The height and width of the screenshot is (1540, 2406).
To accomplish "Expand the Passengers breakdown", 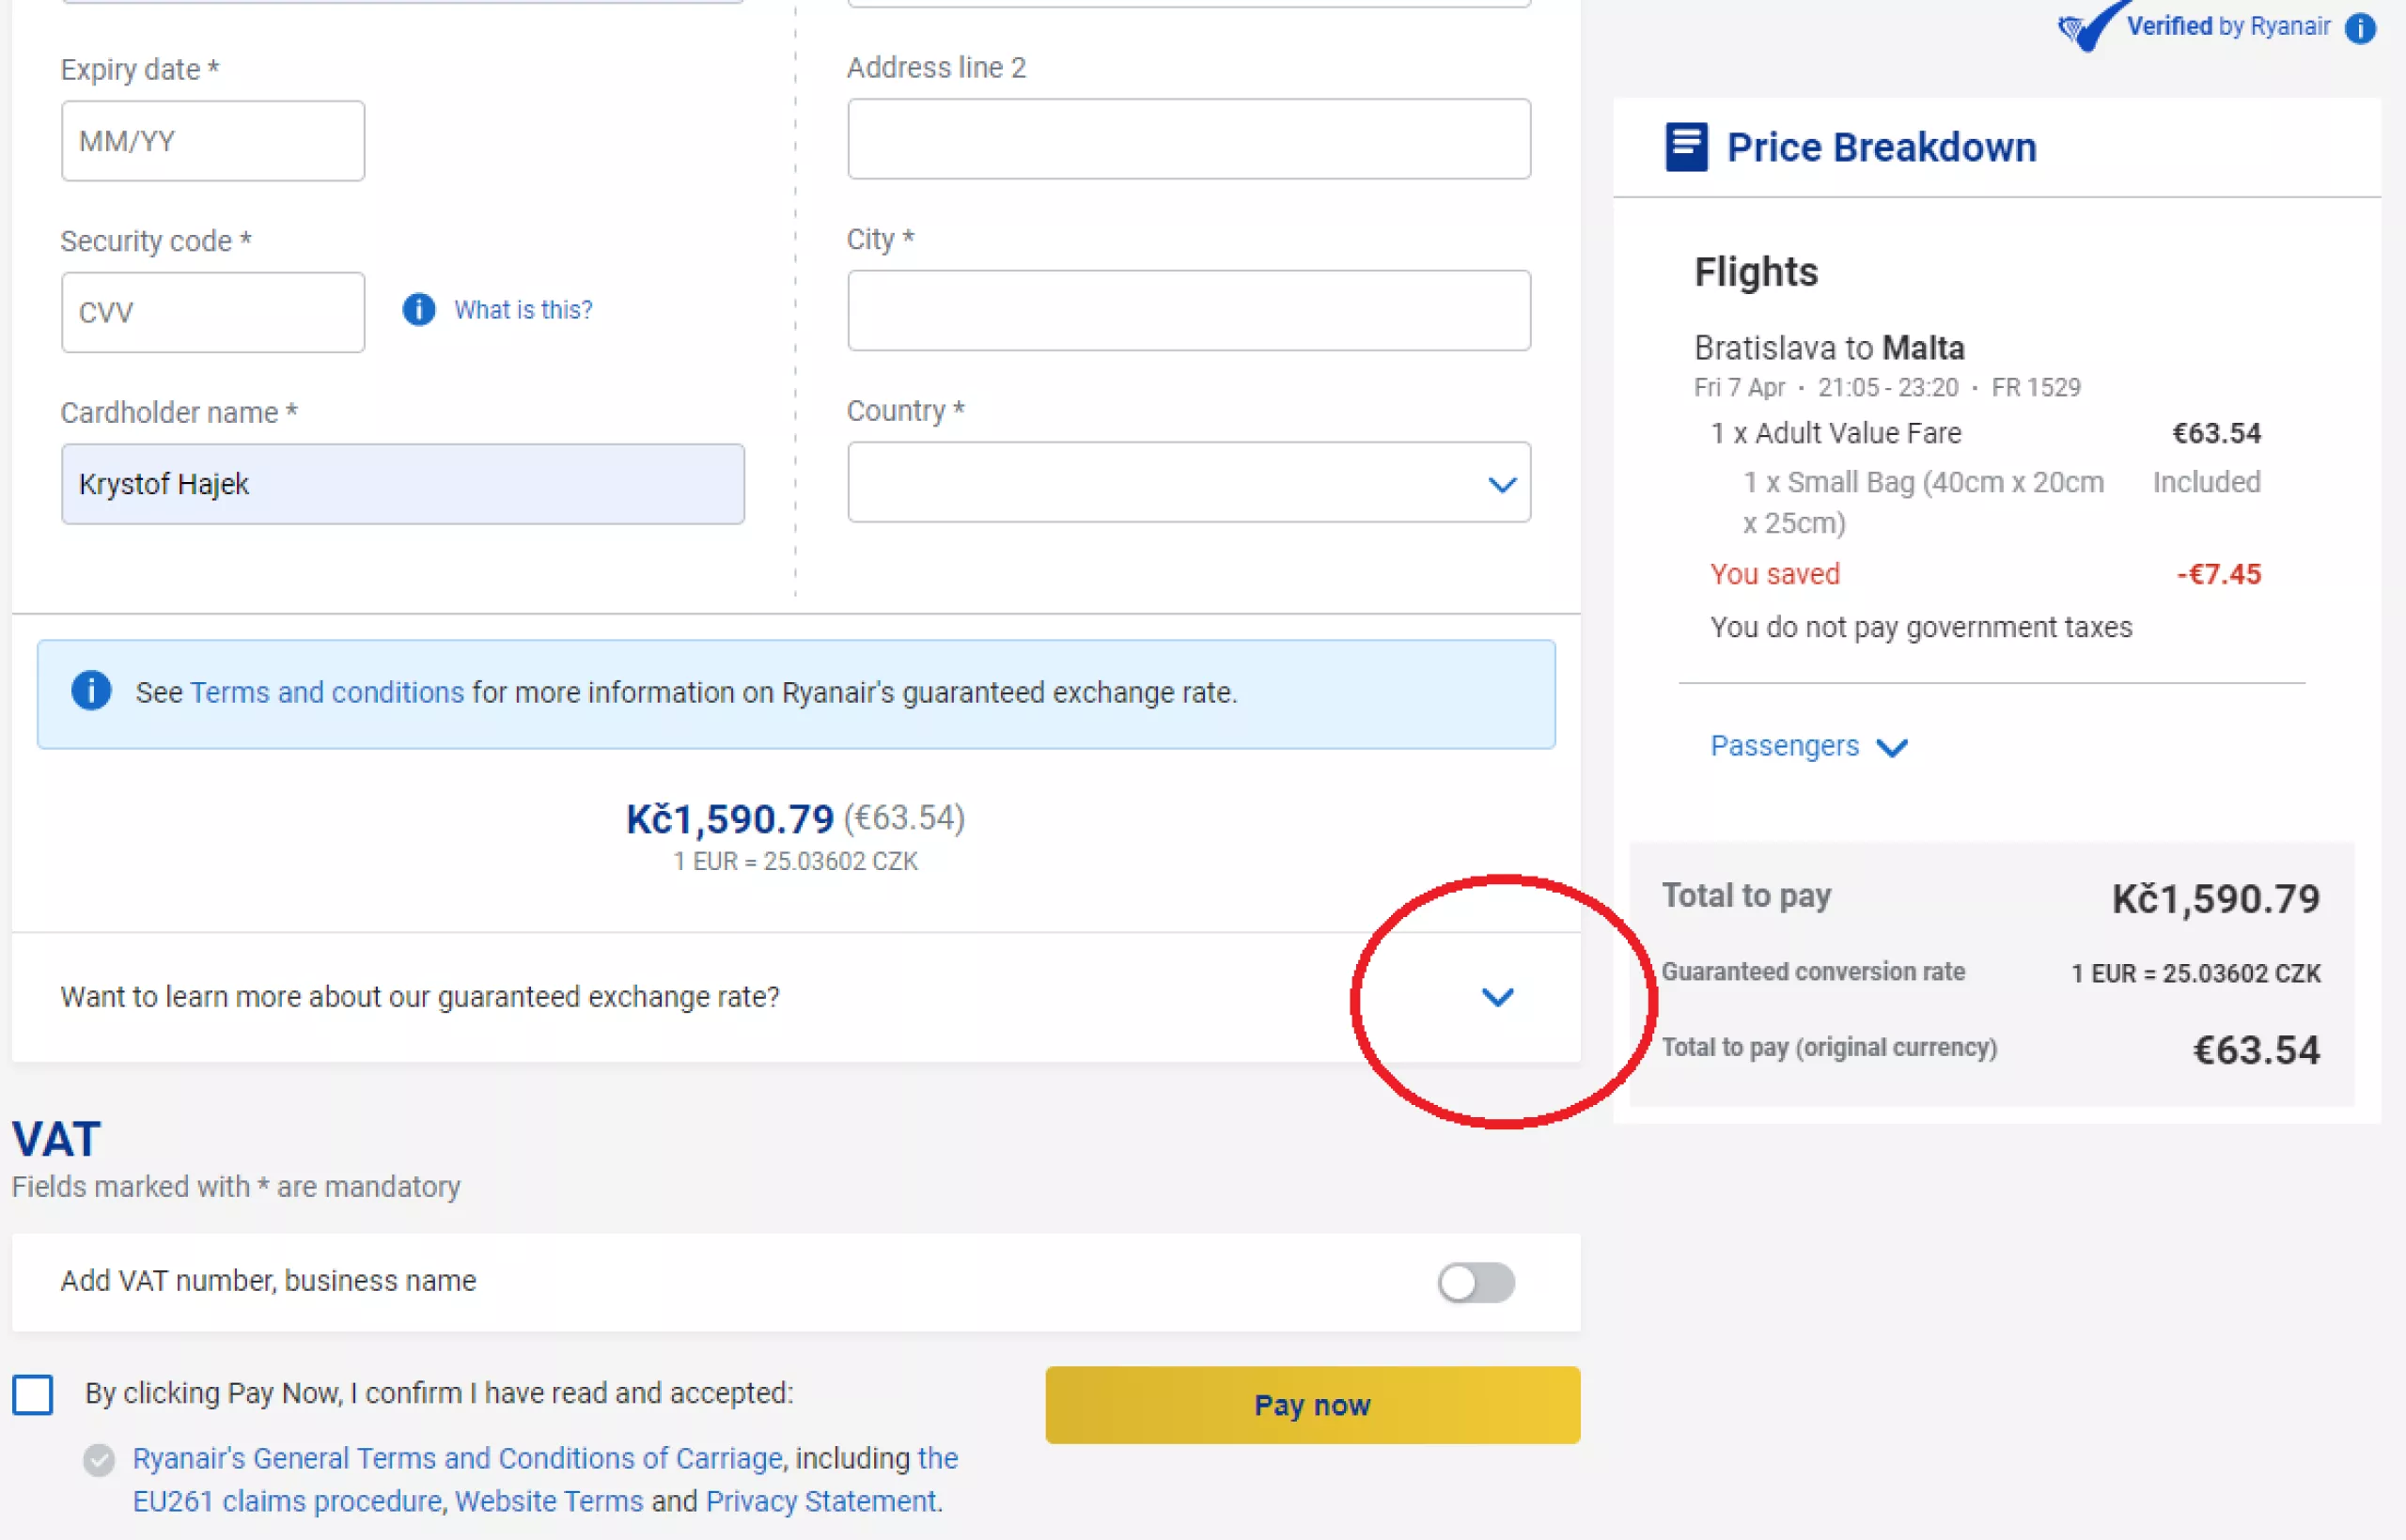I will [x=1808, y=746].
